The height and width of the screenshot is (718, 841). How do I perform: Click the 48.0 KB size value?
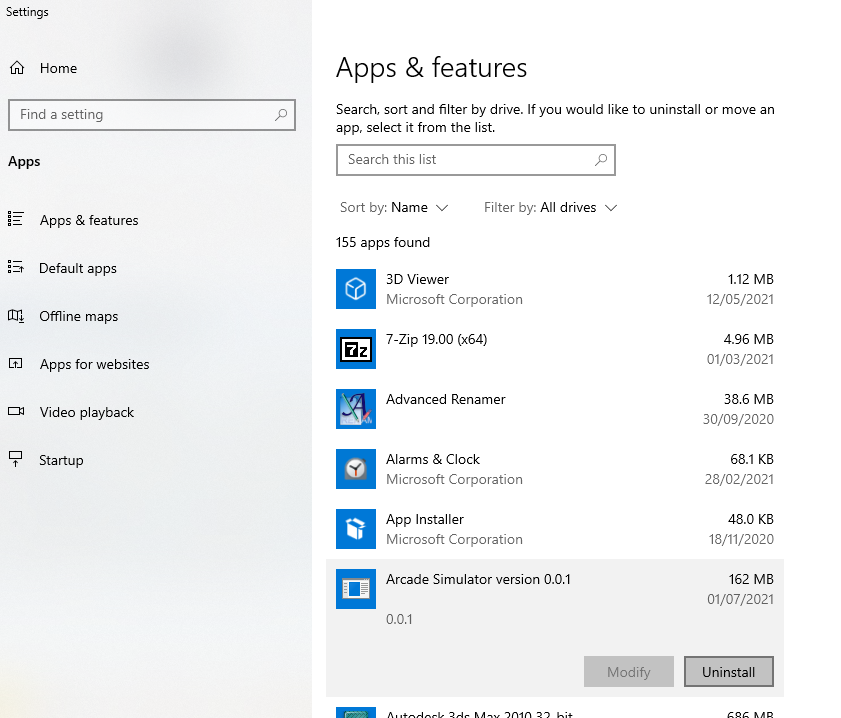[750, 520]
